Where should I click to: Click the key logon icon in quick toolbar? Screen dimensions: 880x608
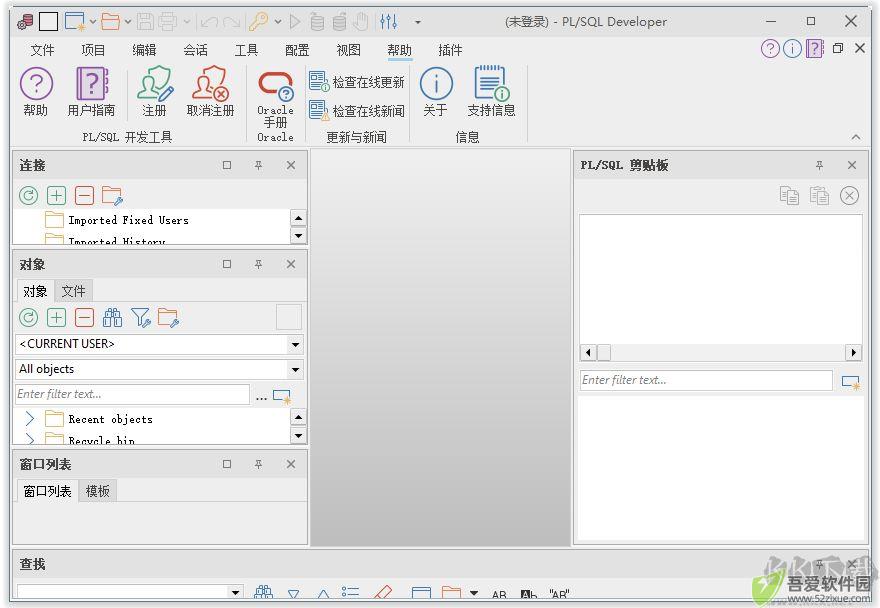click(259, 22)
